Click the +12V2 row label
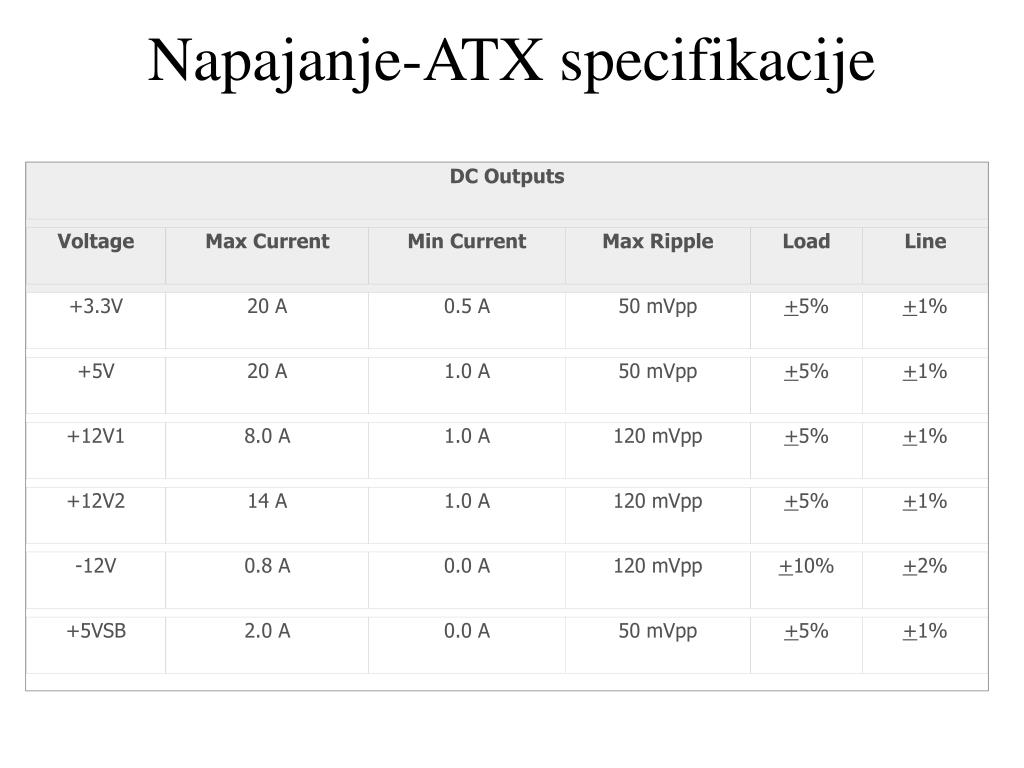1024x768 pixels. 96,501
